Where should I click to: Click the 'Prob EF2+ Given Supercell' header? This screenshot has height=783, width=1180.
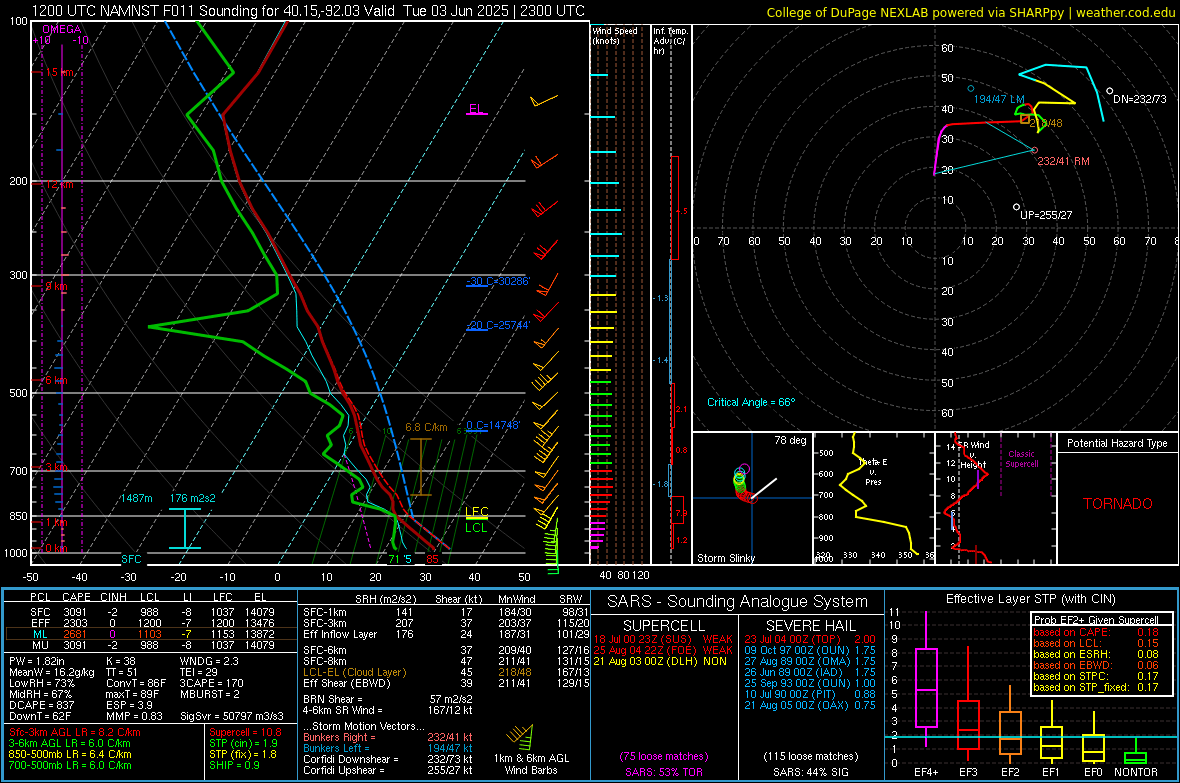tap(1096, 620)
